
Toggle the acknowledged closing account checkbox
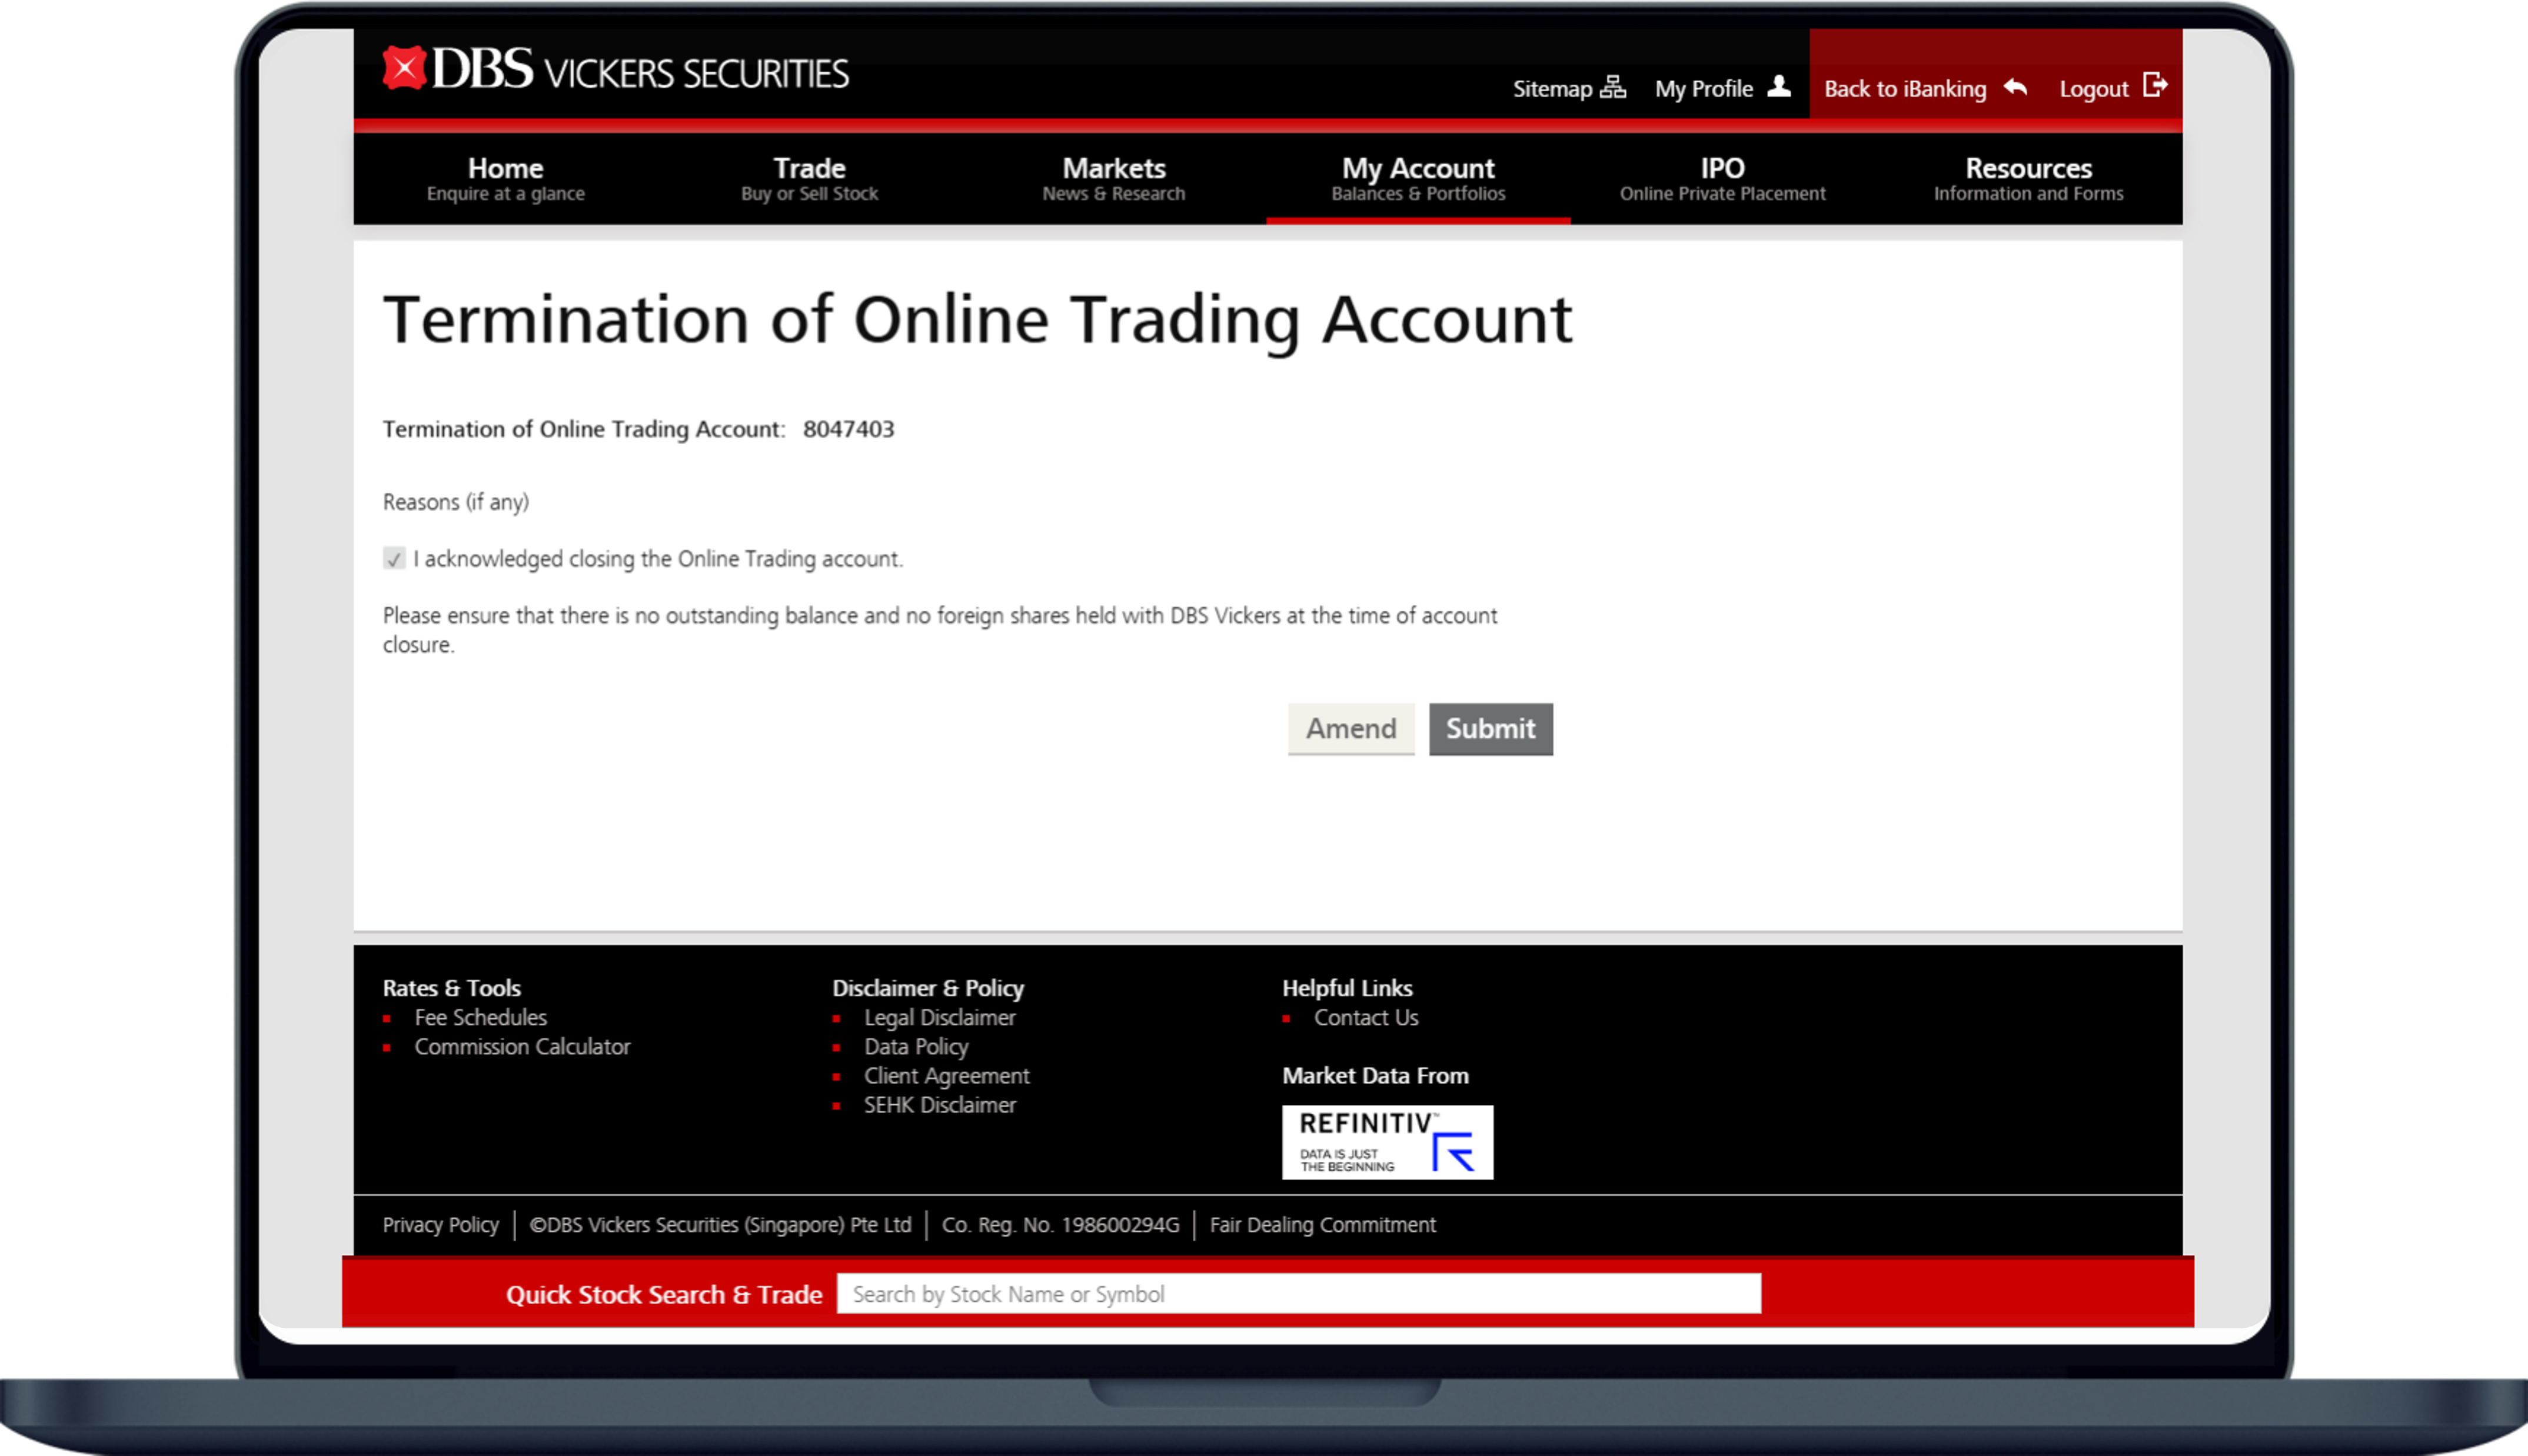[394, 559]
